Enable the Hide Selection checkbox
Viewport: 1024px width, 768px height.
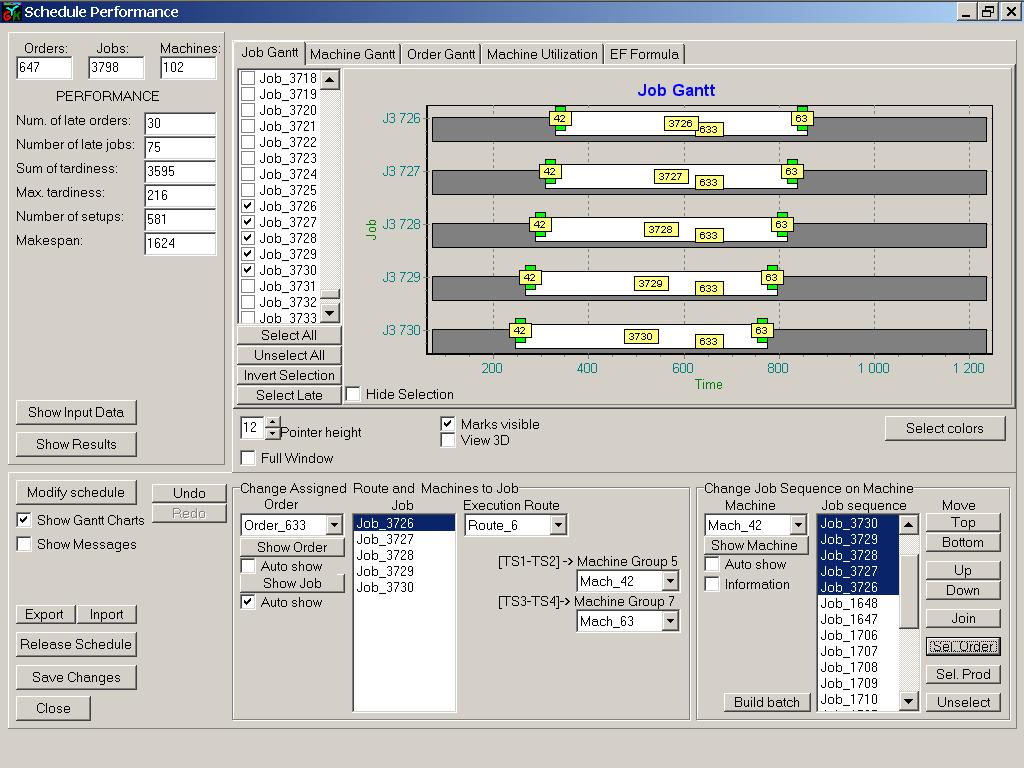pos(353,394)
